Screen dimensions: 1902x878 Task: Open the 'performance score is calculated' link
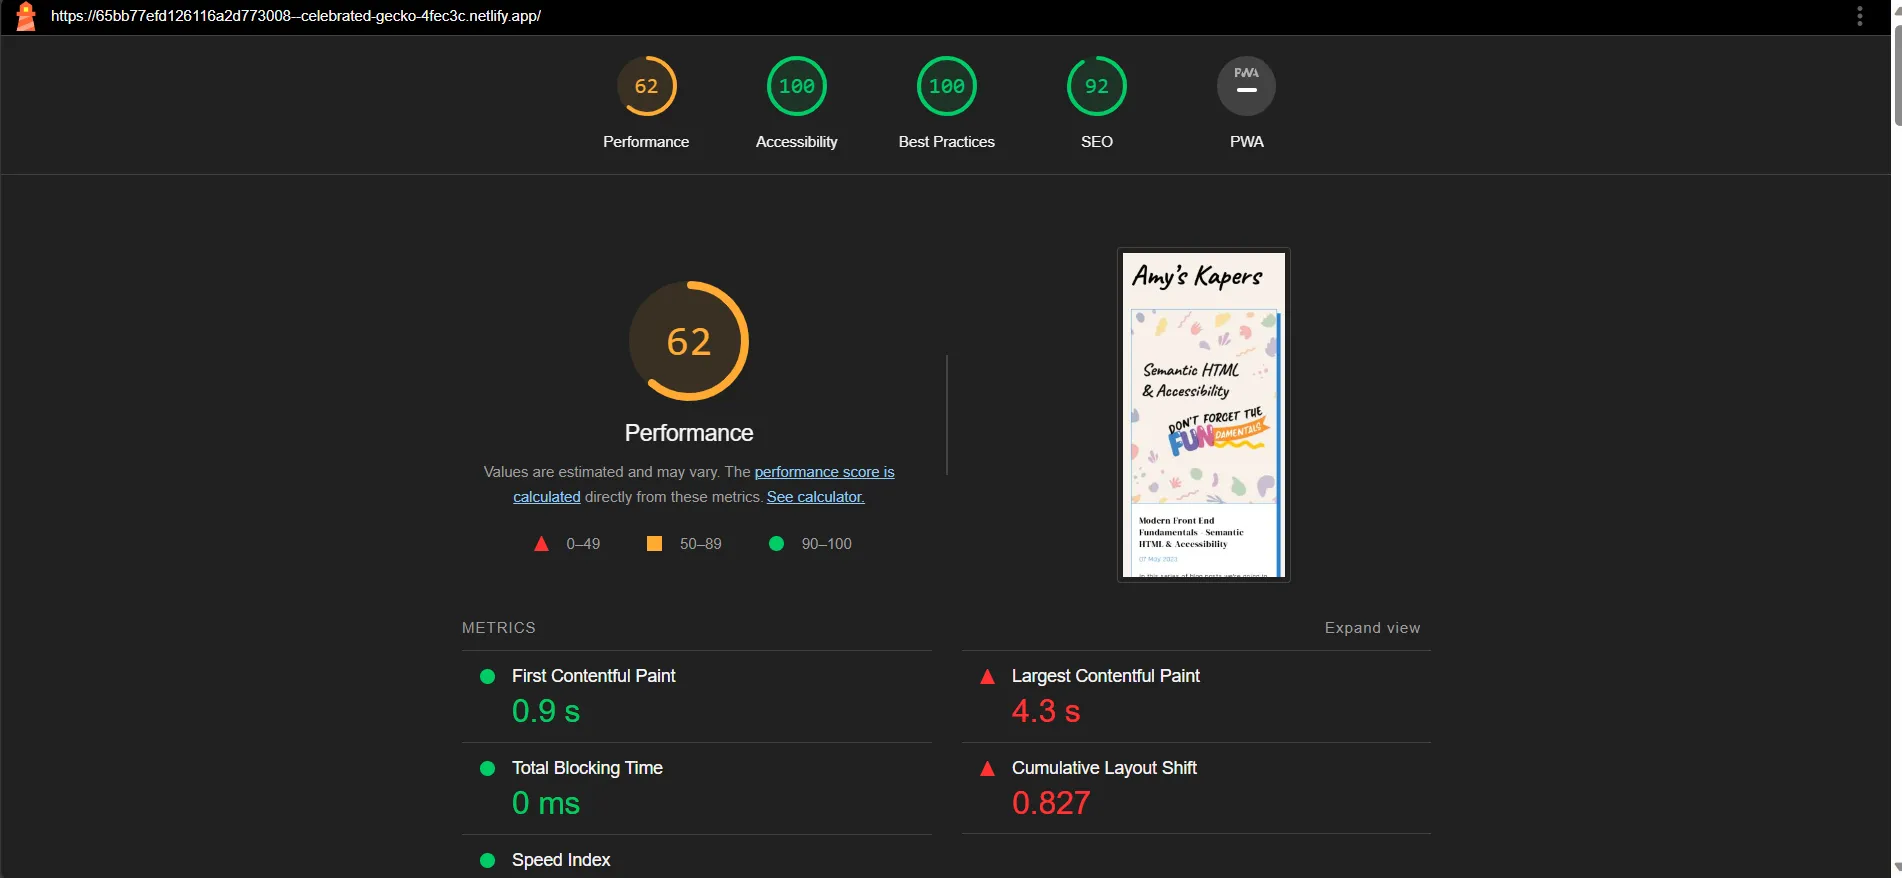(x=824, y=472)
